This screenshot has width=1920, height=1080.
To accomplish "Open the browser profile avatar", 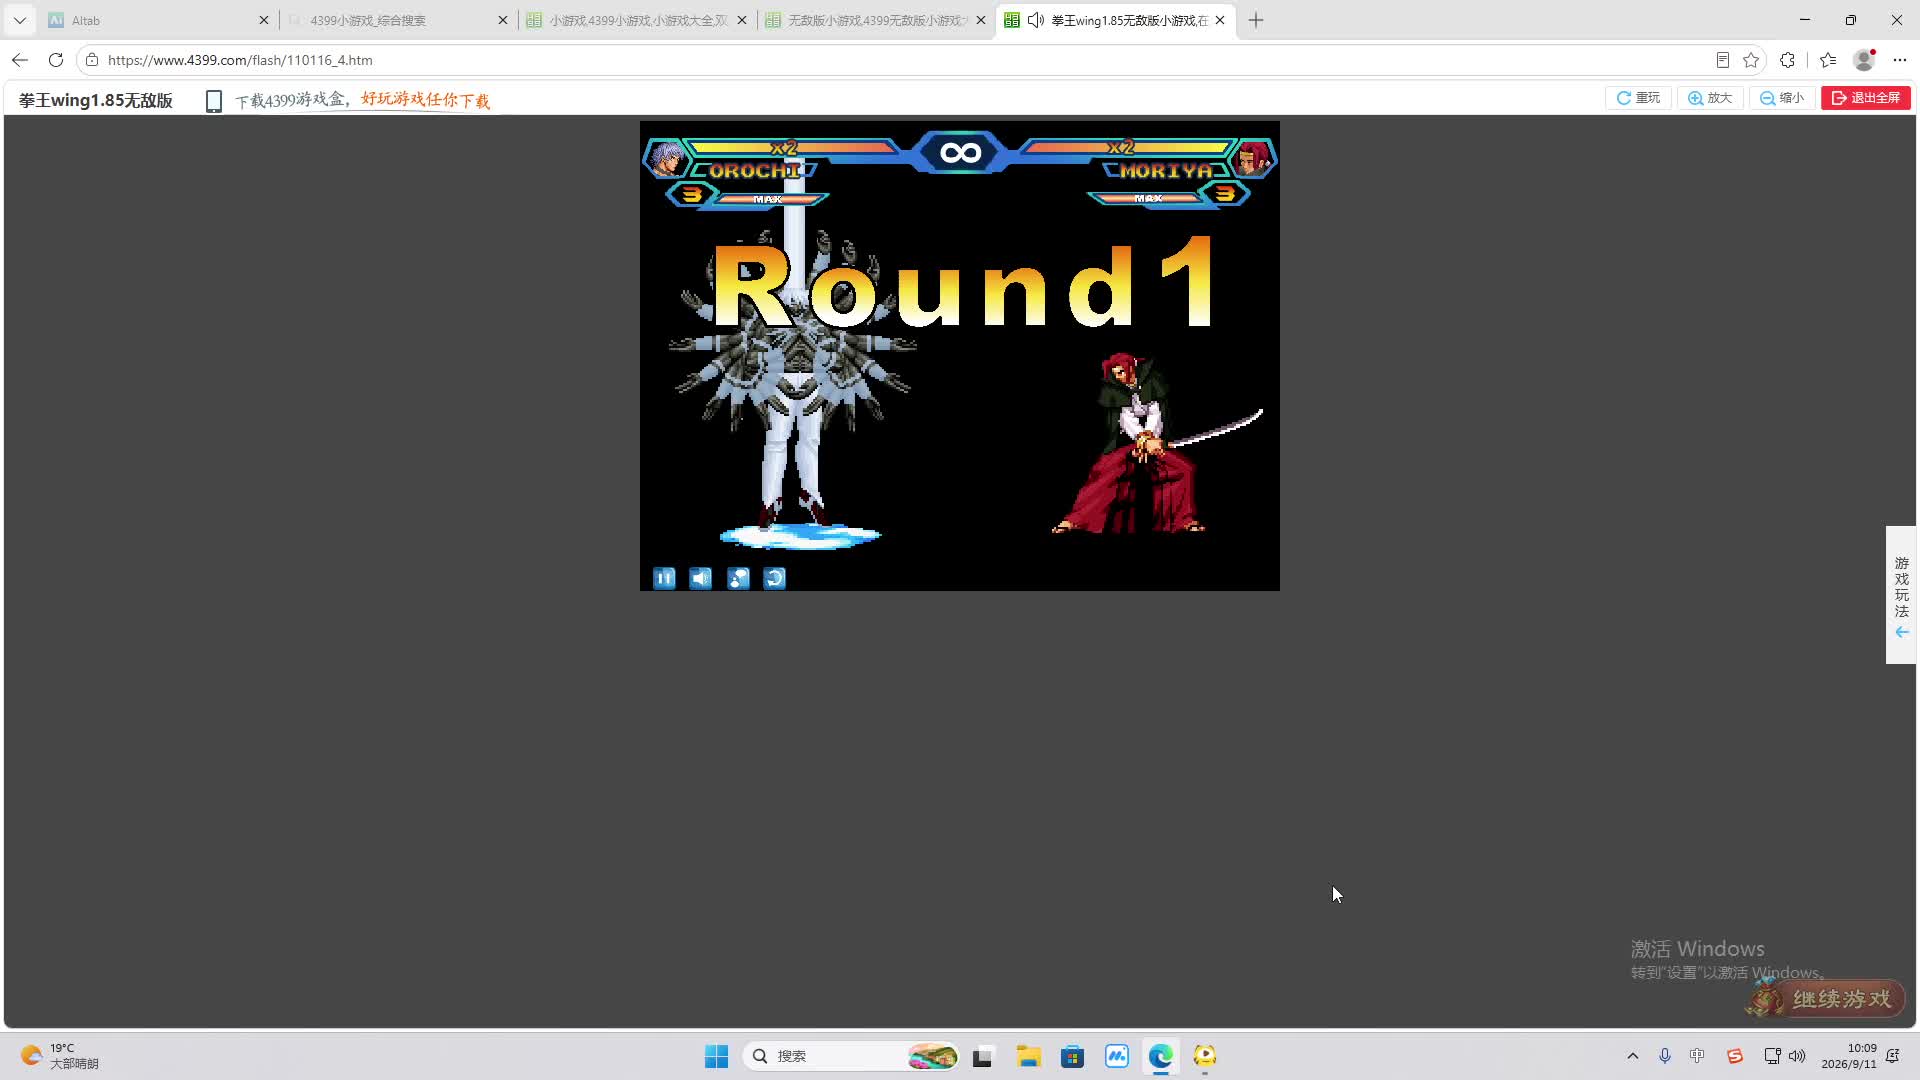I will click(1864, 60).
